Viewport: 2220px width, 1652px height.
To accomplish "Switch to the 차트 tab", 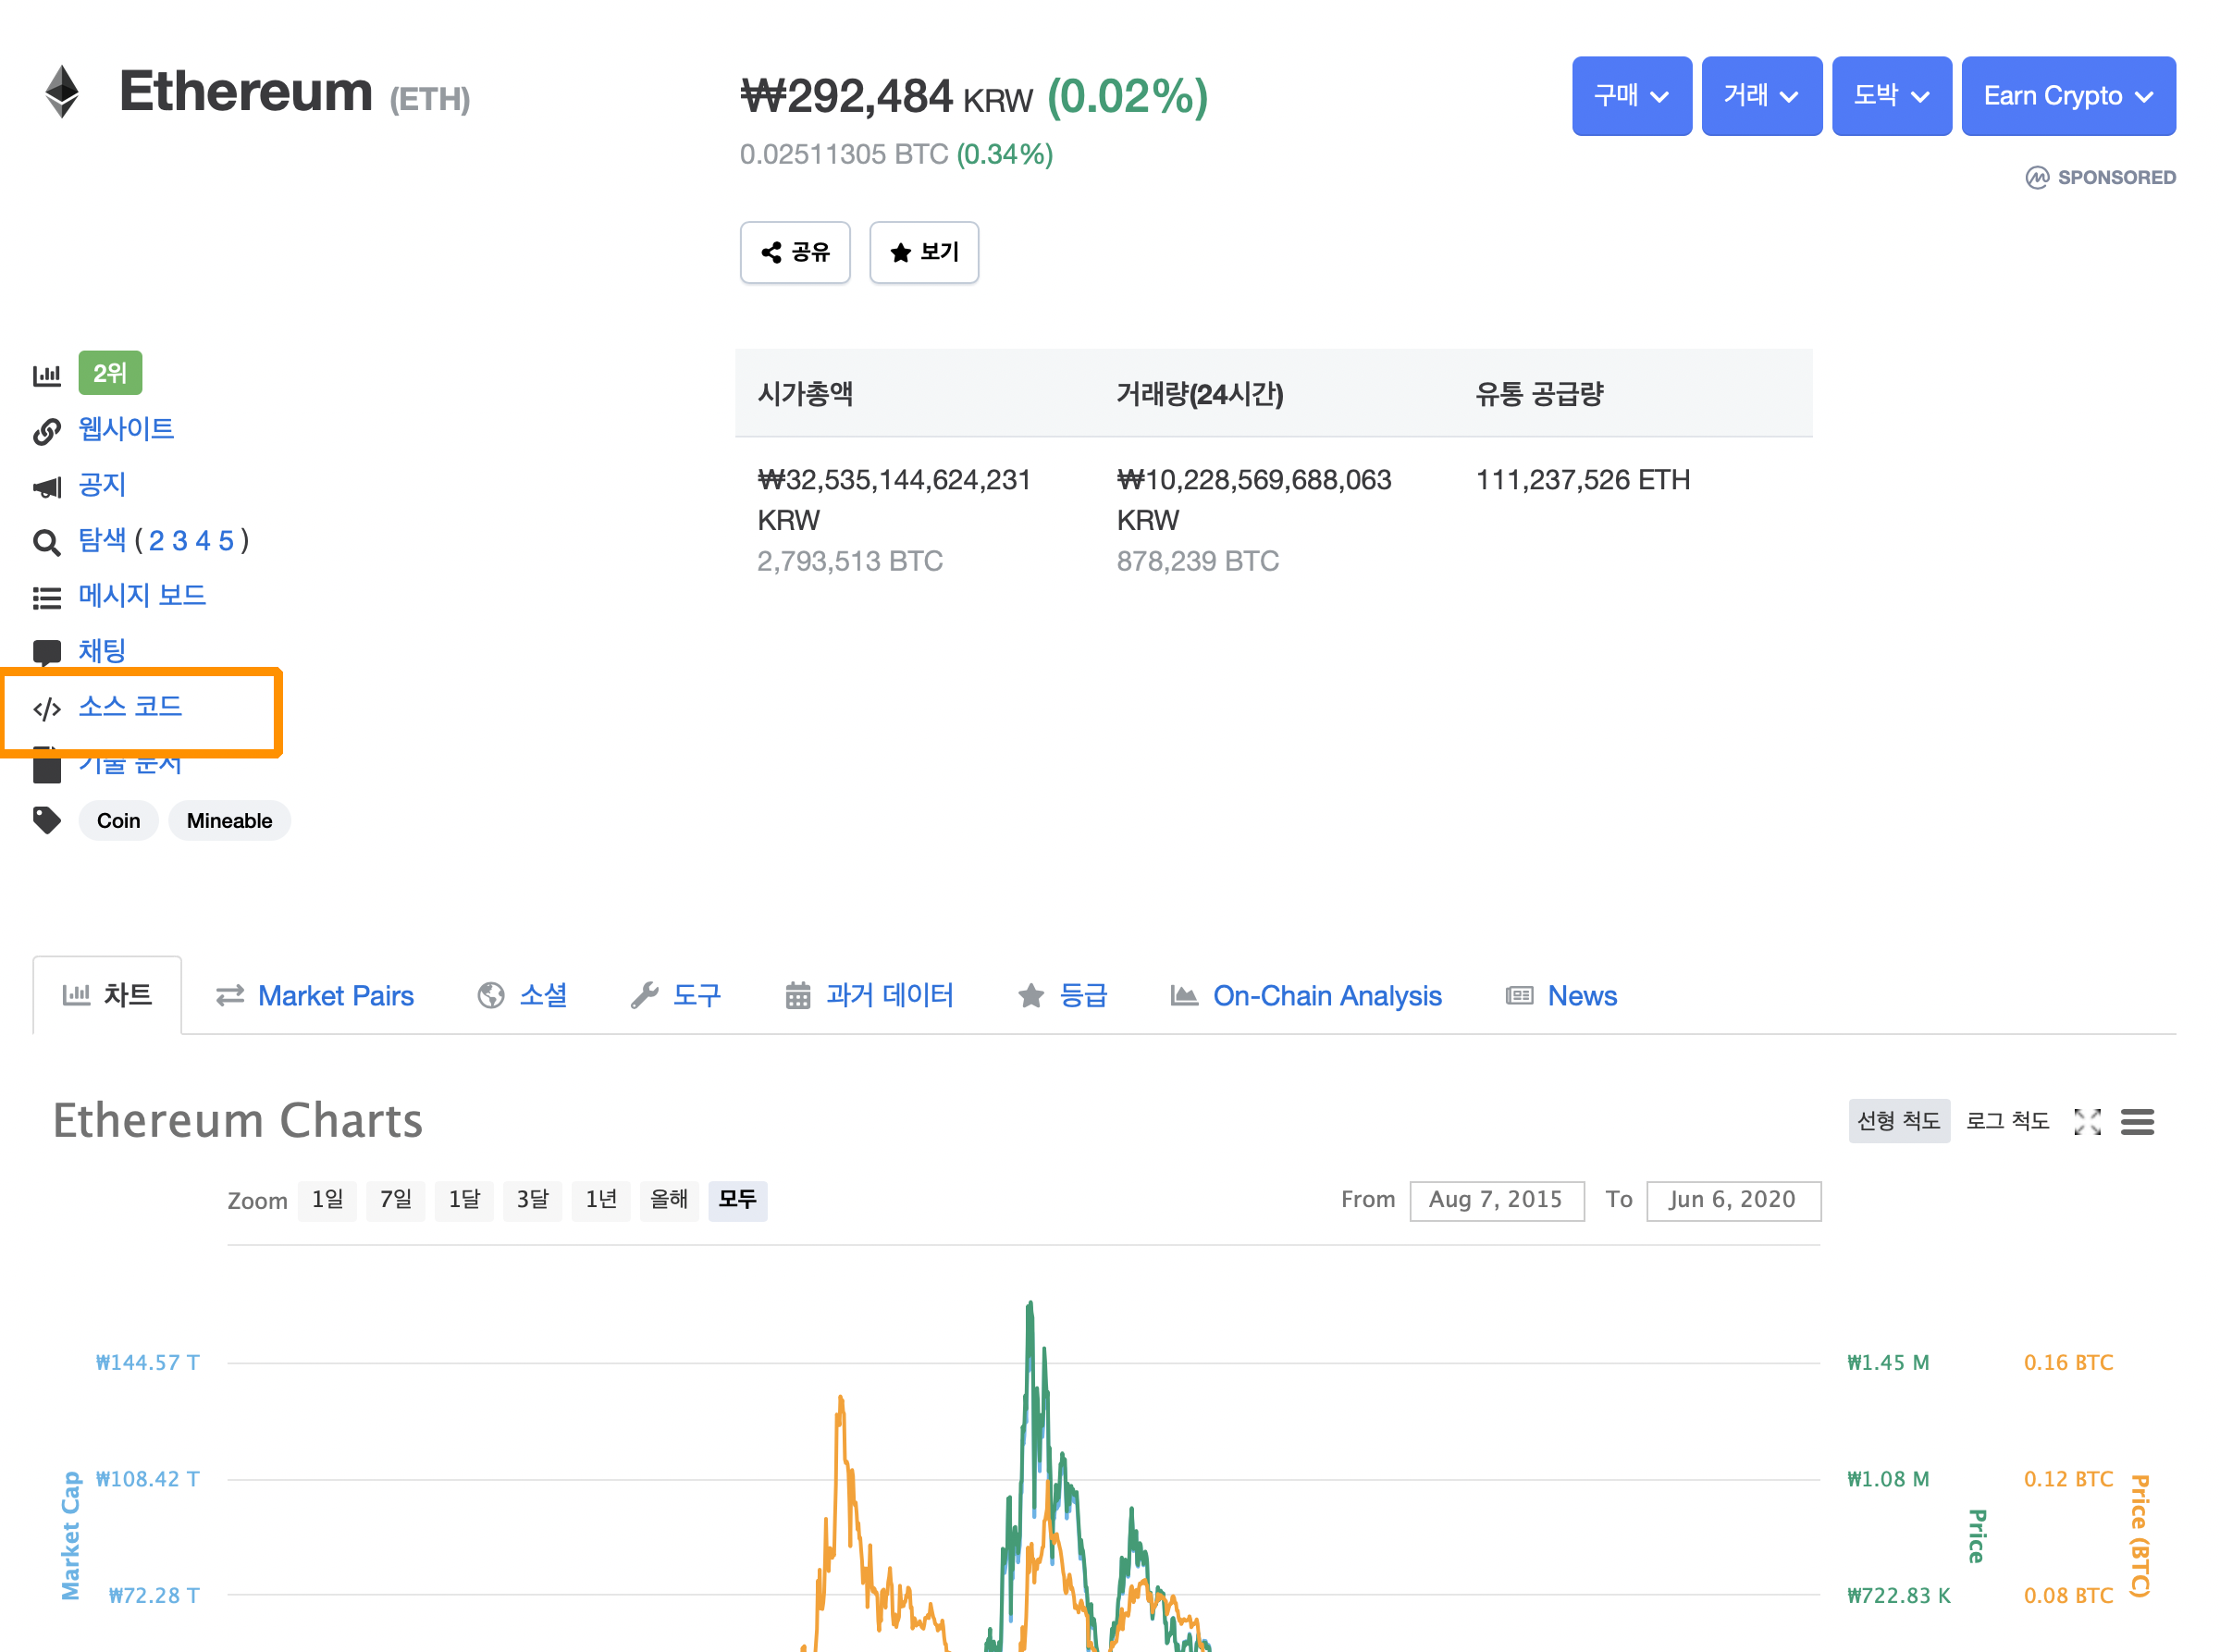I will tap(107, 995).
